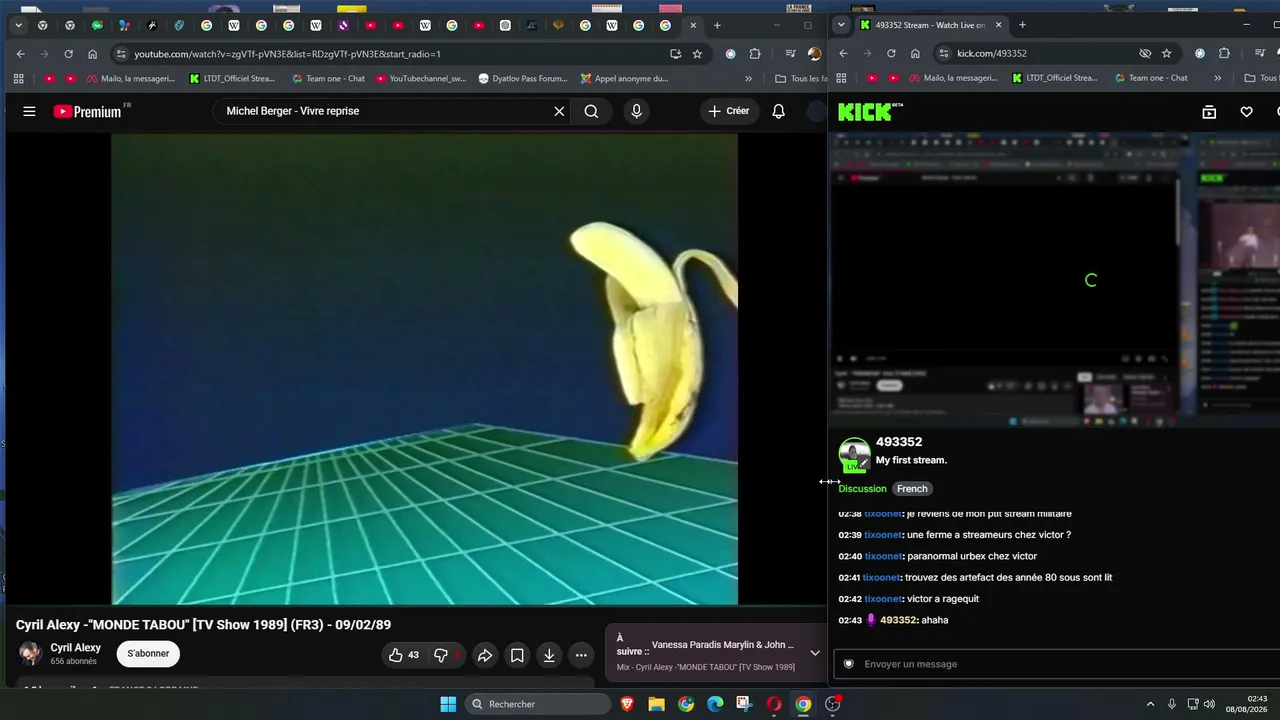The image size is (1280, 720).
Task: Open Microsoft Edge from the taskbar
Action: 715,704
